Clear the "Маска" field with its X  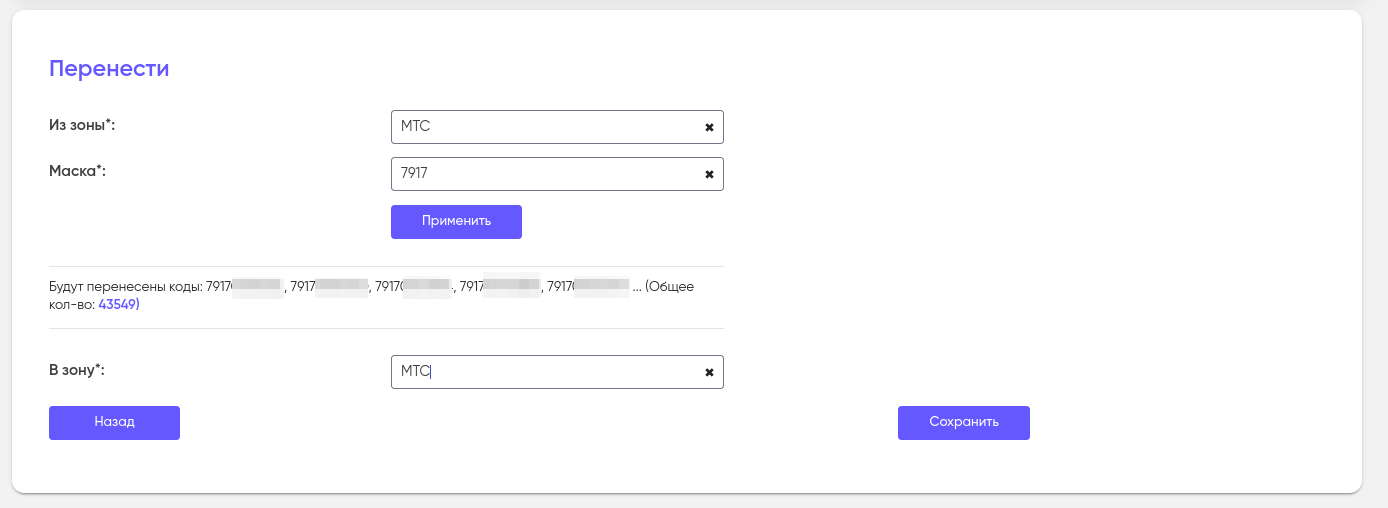coord(709,174)
